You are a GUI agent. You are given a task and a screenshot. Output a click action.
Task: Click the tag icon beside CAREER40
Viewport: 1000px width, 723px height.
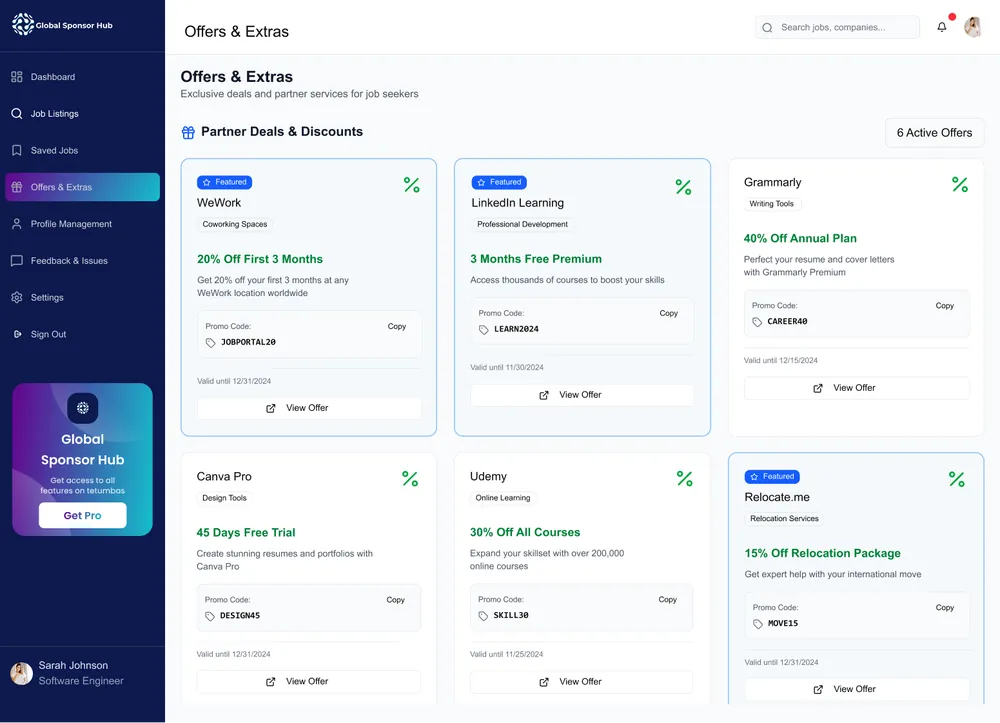point(757,322)
